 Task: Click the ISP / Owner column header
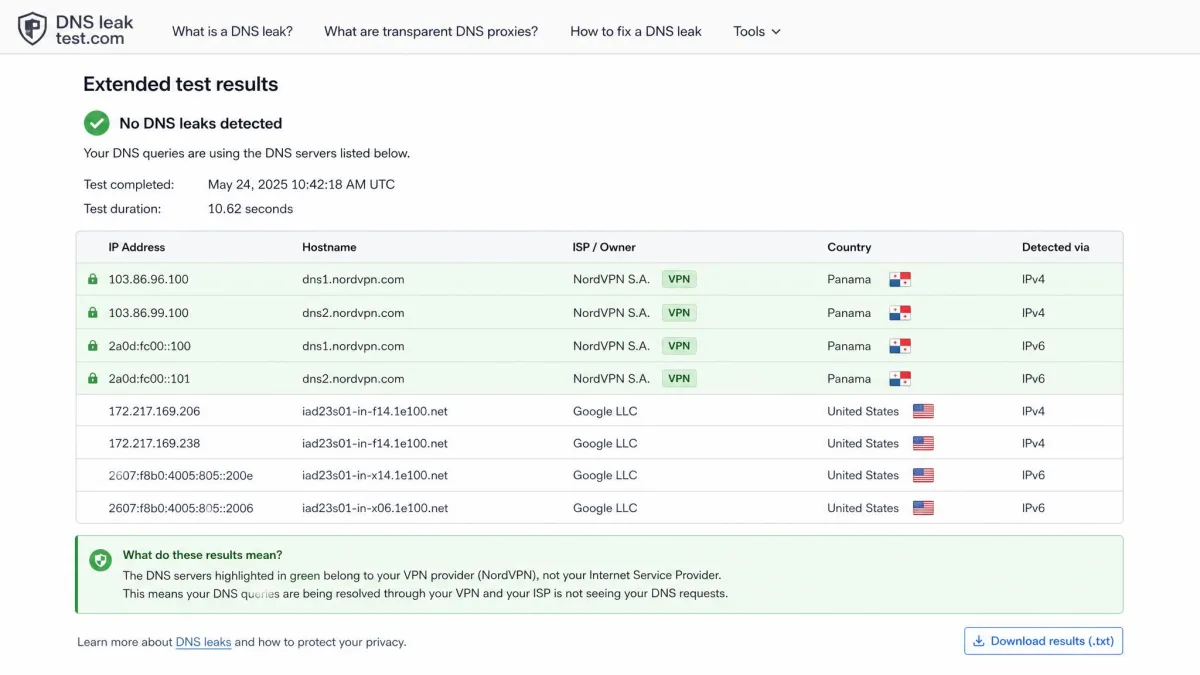coord(604,247)
